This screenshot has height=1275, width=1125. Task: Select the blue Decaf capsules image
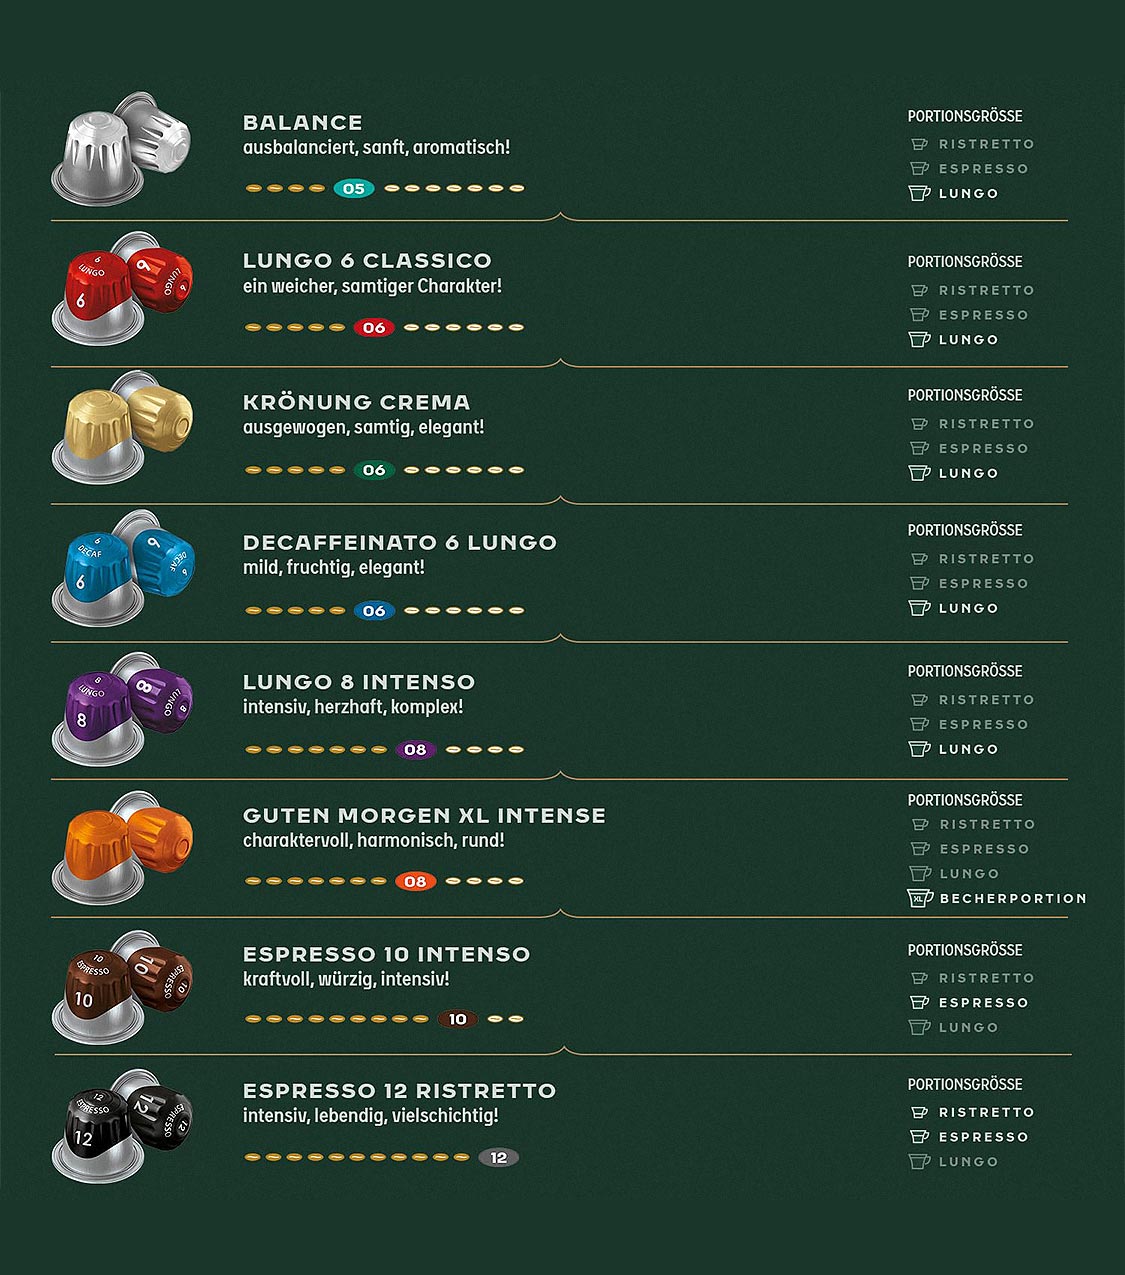tap(122, 569)
